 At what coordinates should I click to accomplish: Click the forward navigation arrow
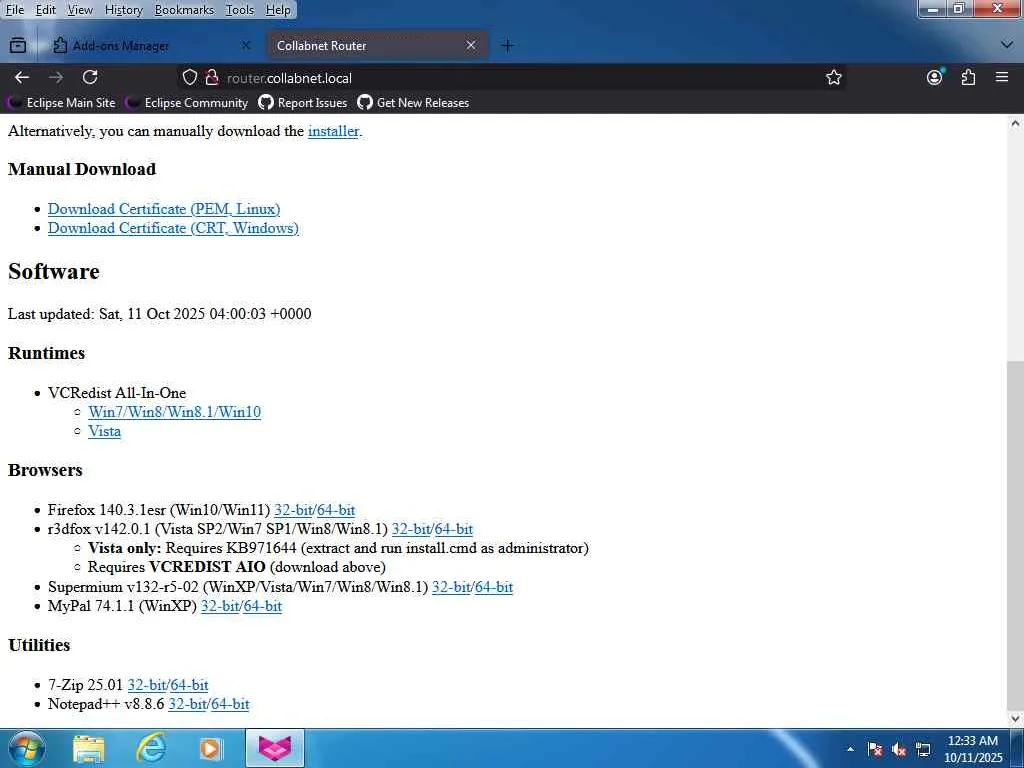(56, 78)
